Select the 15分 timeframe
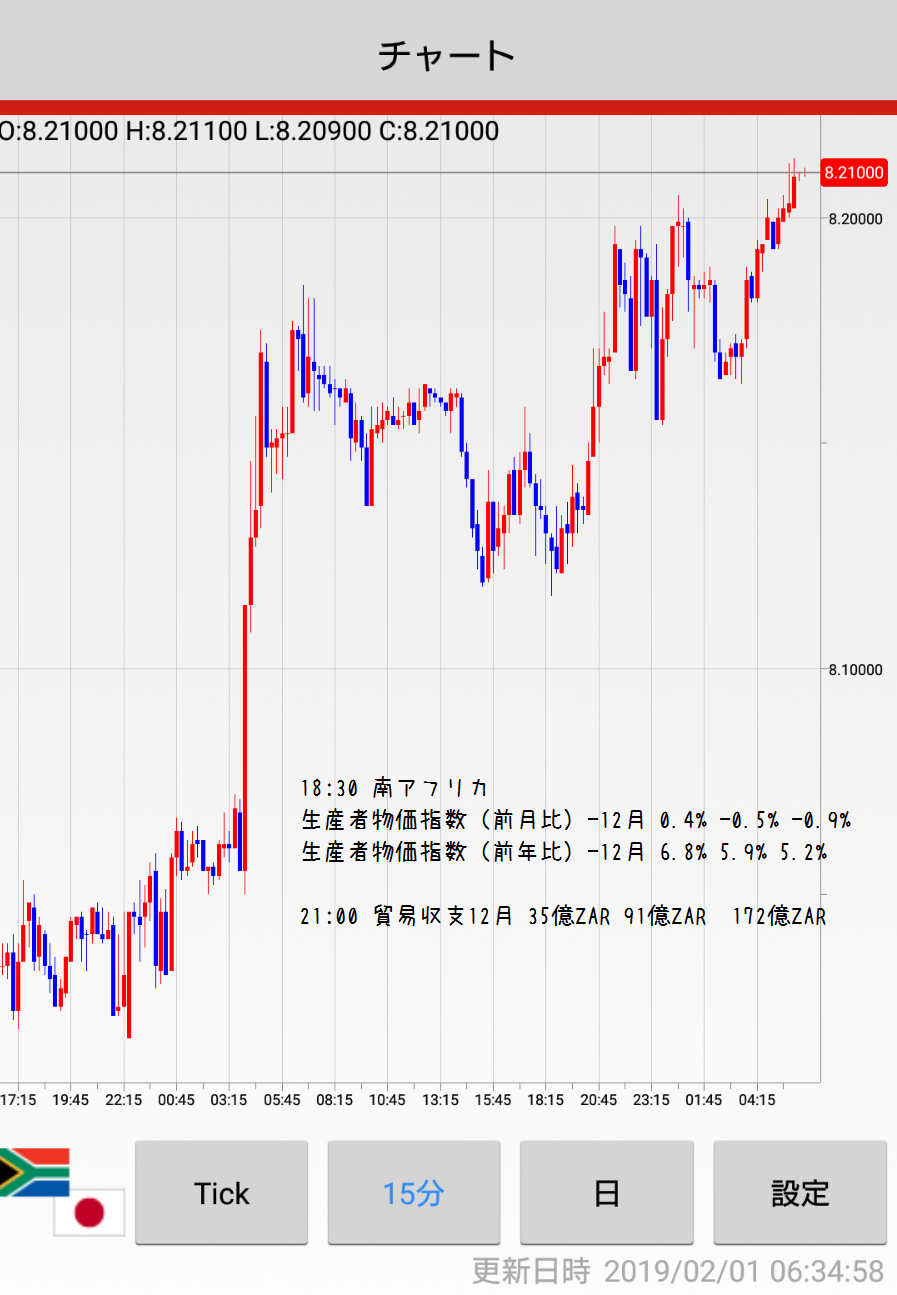The height and width of the screenshot is (1295, 897). click(x=413, y=1193)
